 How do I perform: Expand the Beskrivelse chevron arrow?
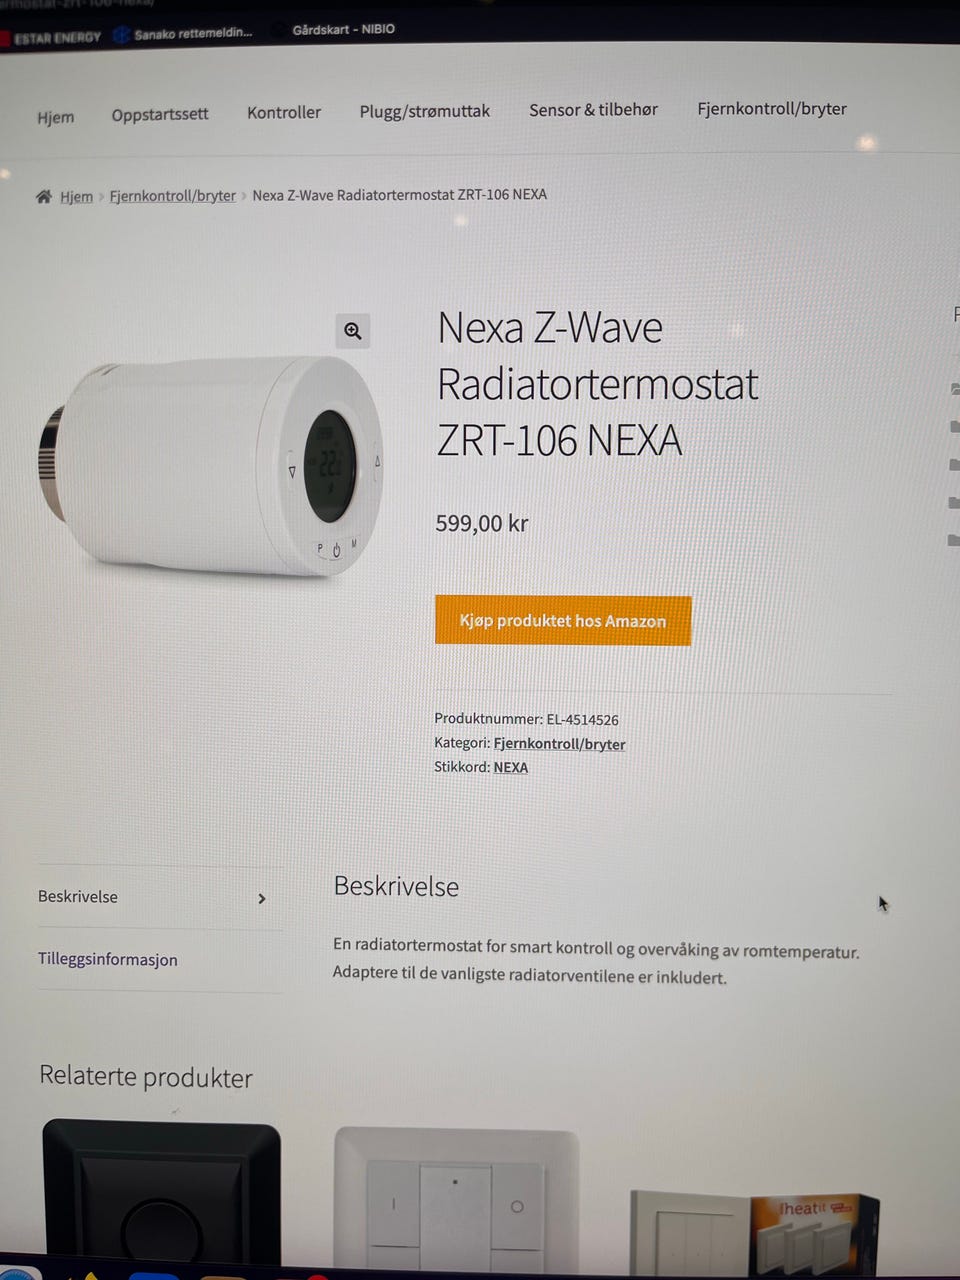click(262, 899)
